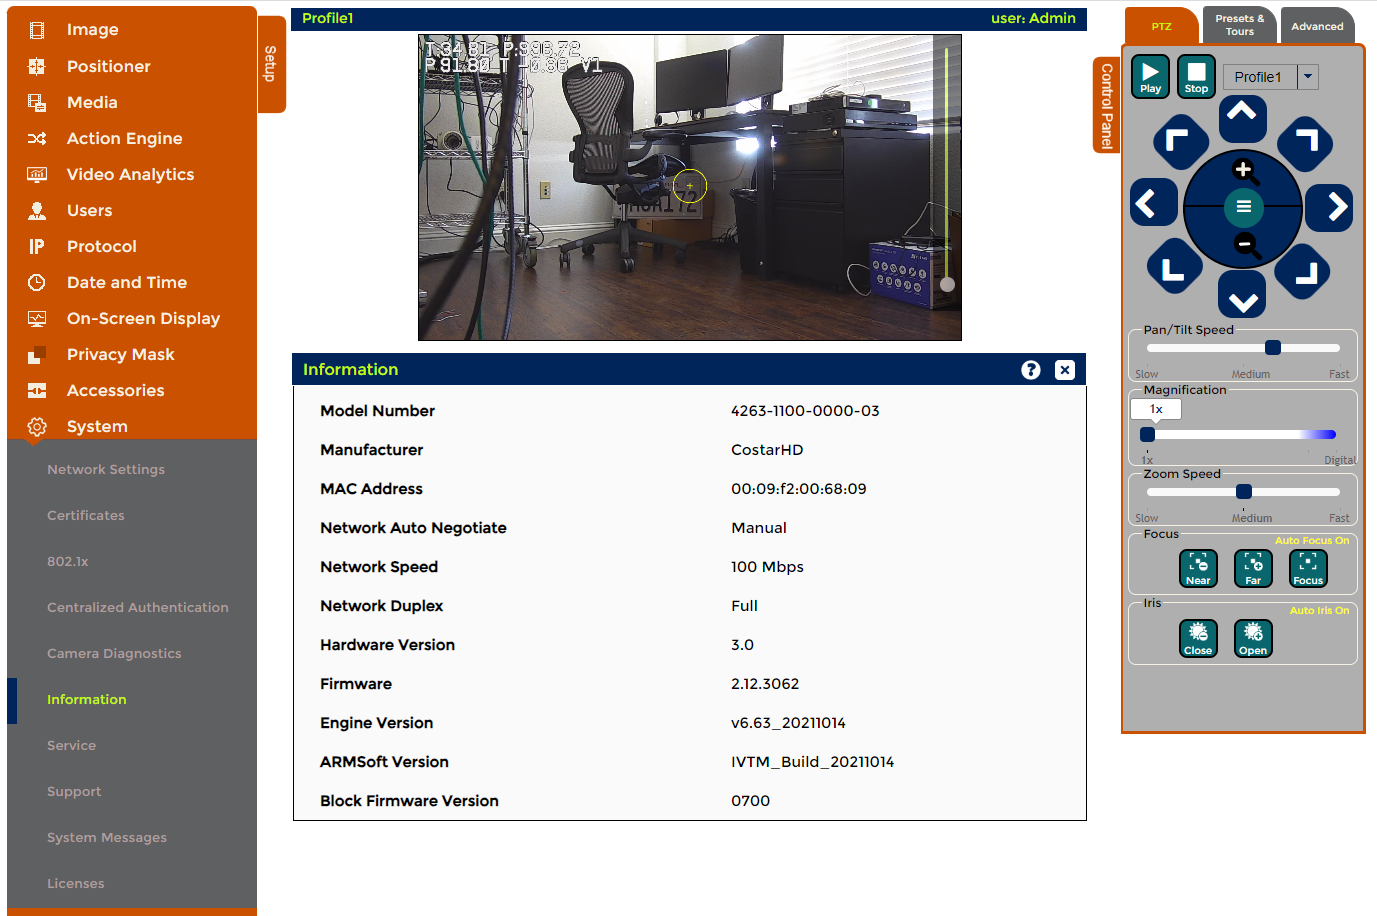Switch to the Presets & Tours tab

click(1239, 25)
